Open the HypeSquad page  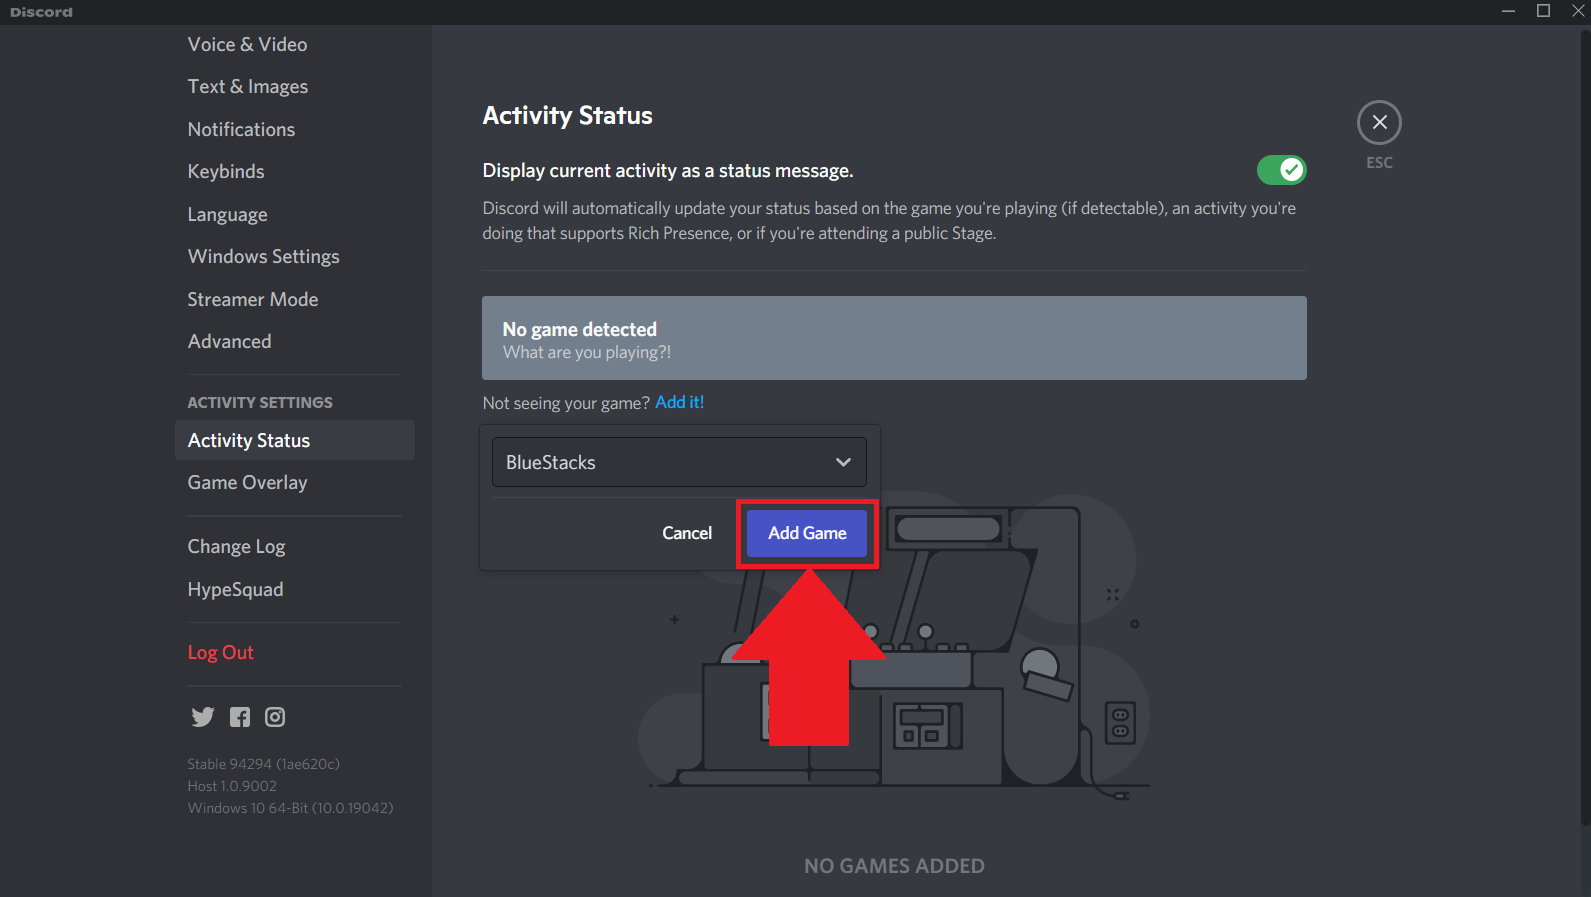pos(235,590)
